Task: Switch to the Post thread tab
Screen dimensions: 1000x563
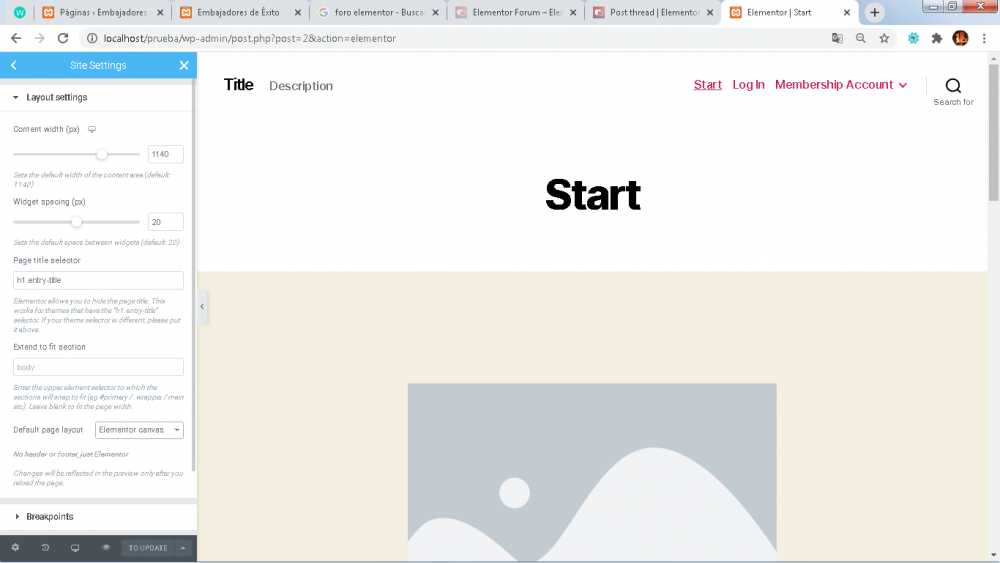Action: [651, 12]
